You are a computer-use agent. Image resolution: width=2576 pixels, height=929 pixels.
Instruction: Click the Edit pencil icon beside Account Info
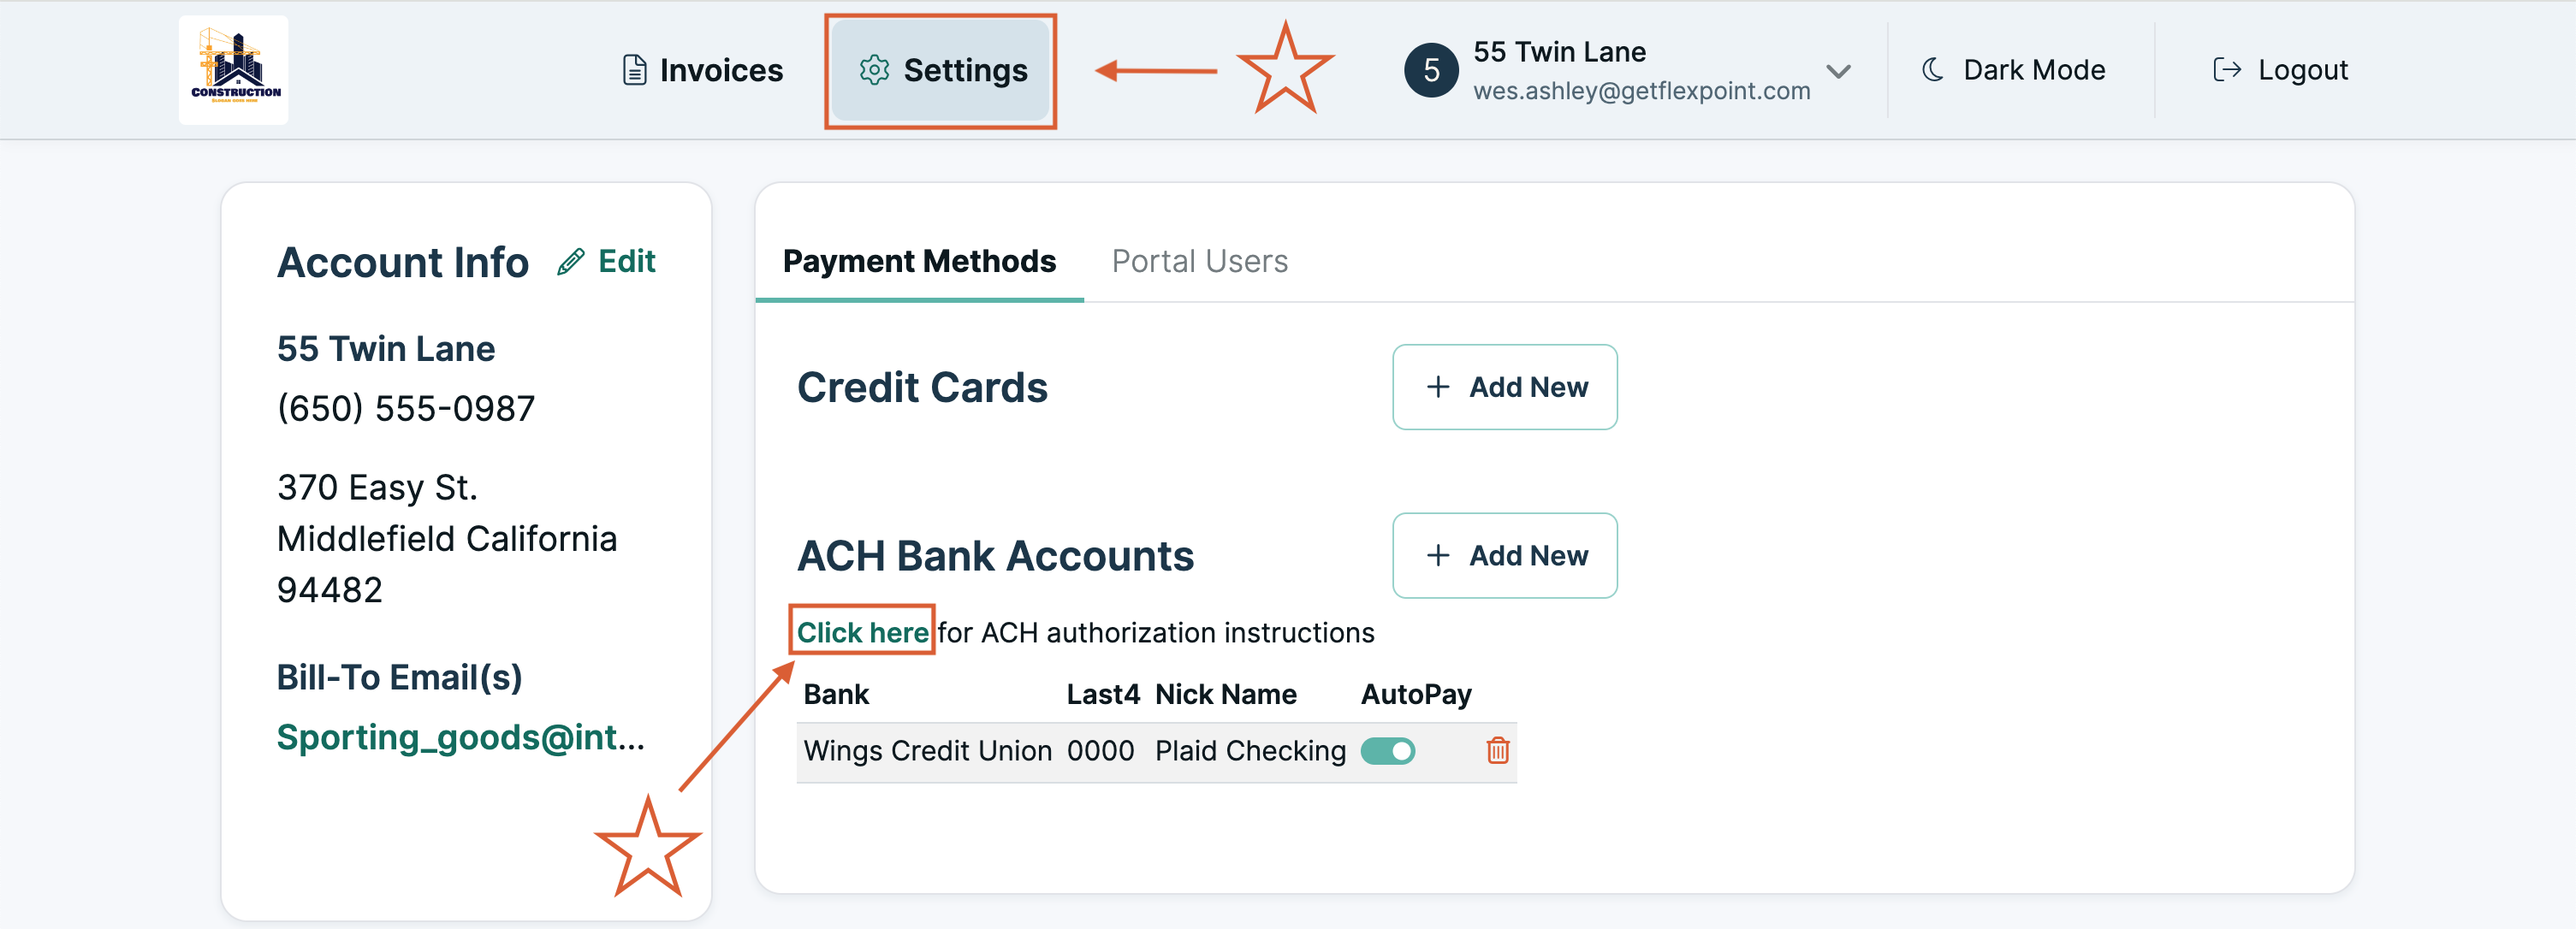570,261
